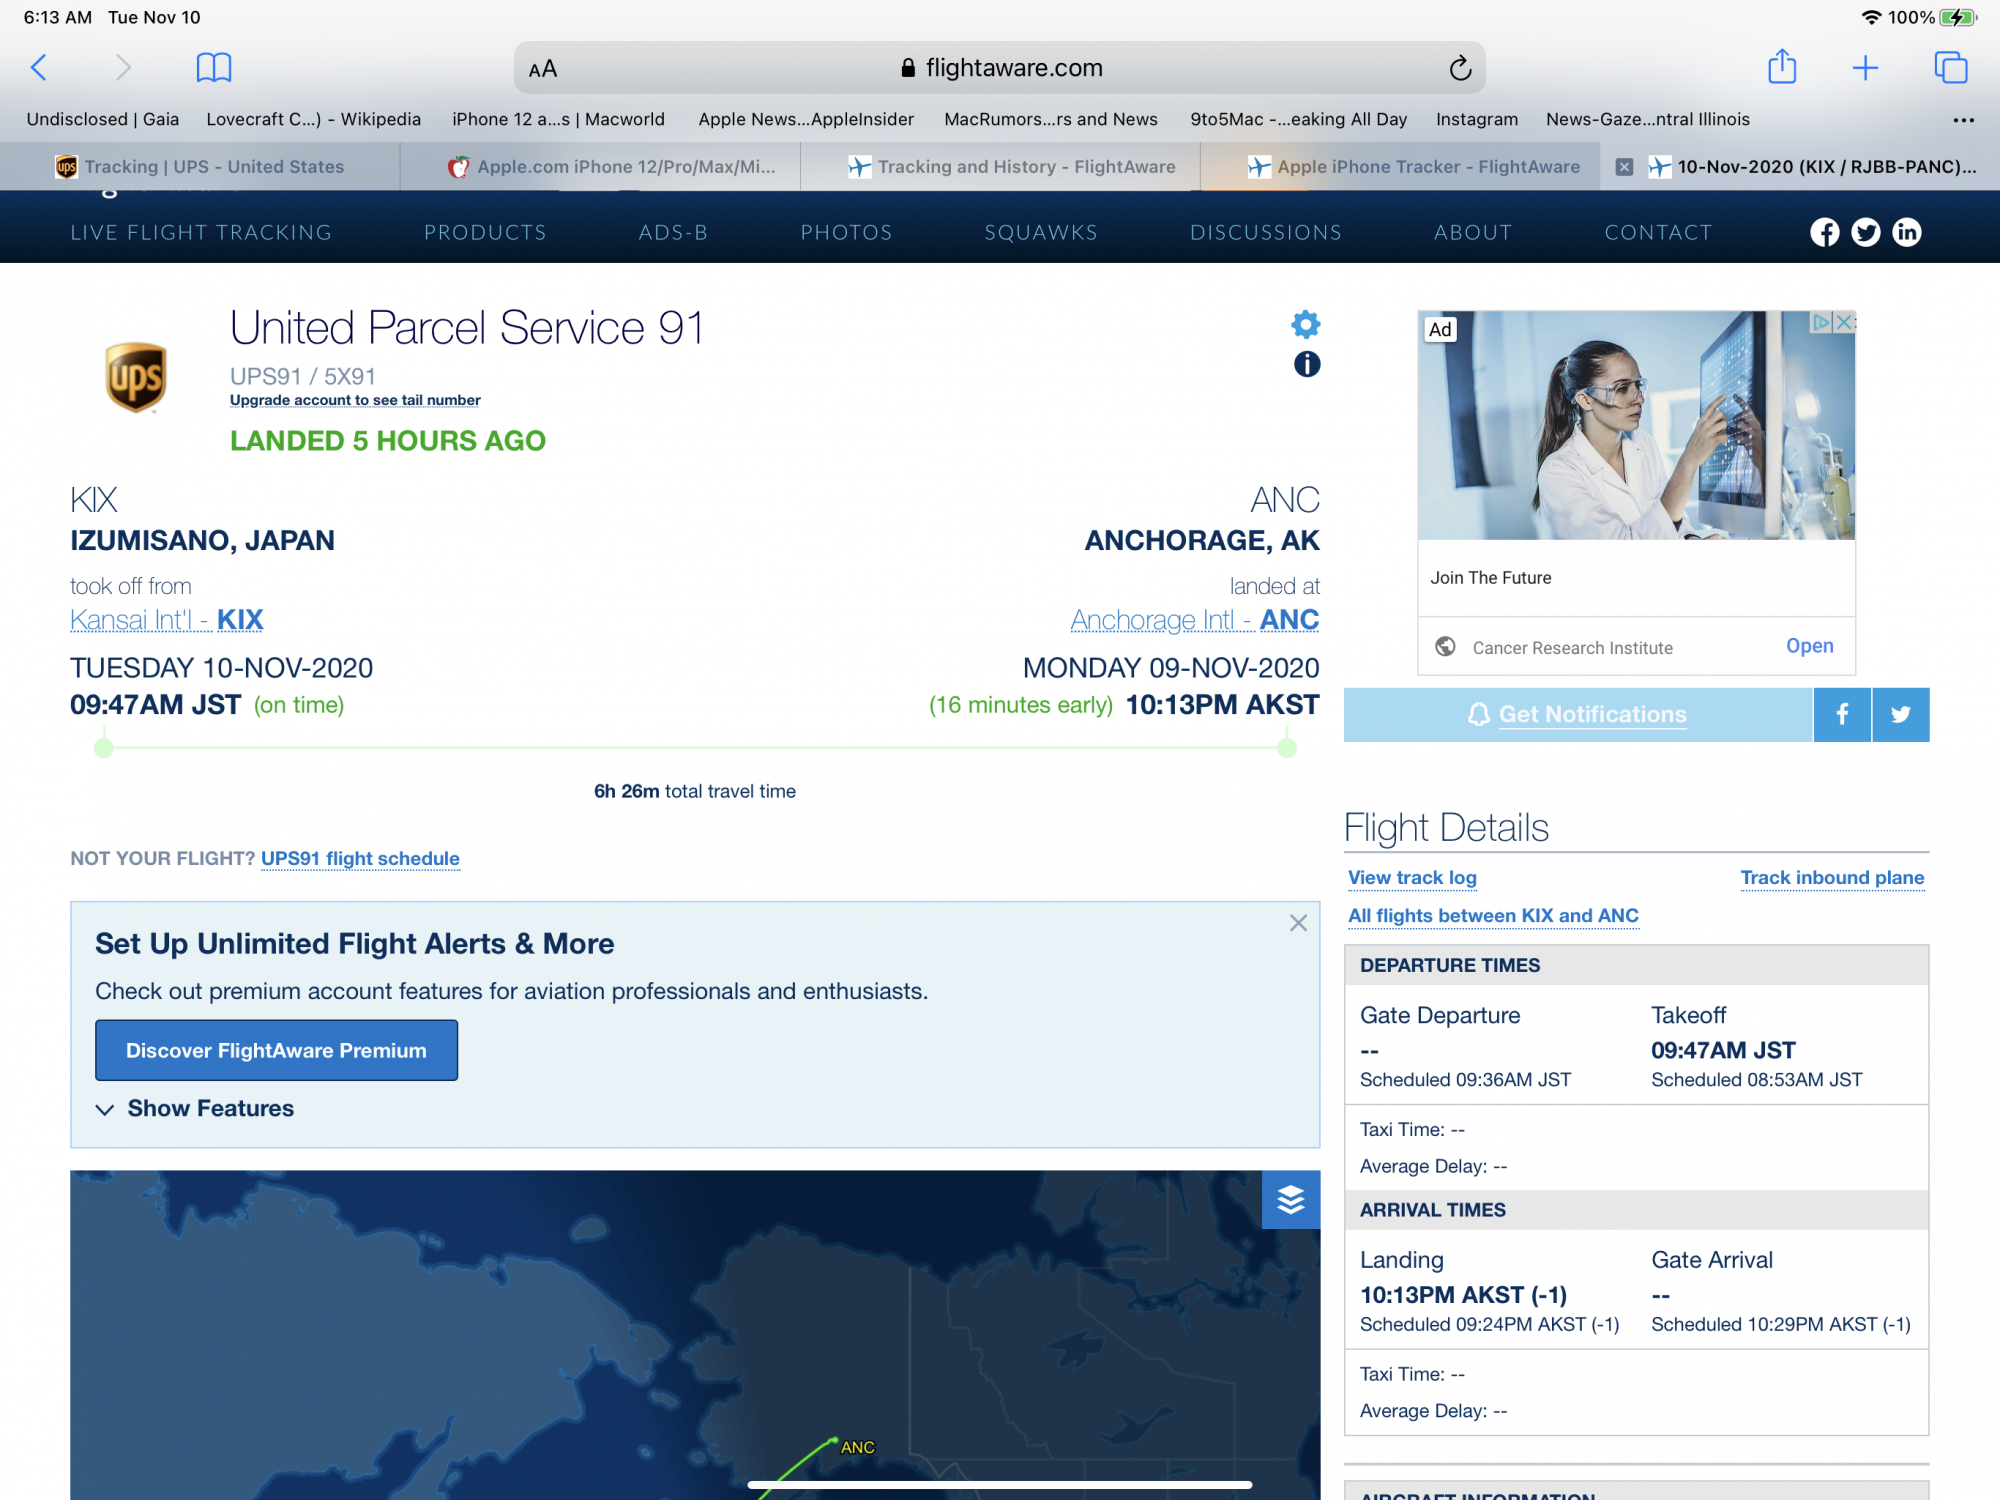
Task: Select '6h 26m total travel time' text
Action: (x=695, y=791)
